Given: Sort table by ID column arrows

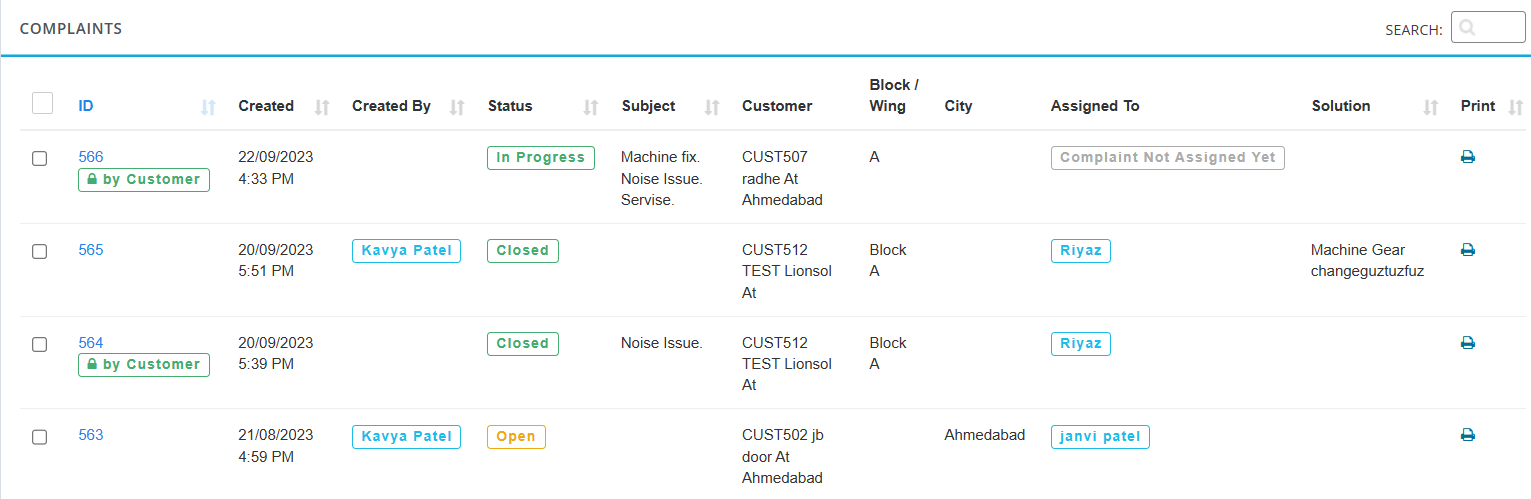Looking at the screenshot, I should click(208, 107).
